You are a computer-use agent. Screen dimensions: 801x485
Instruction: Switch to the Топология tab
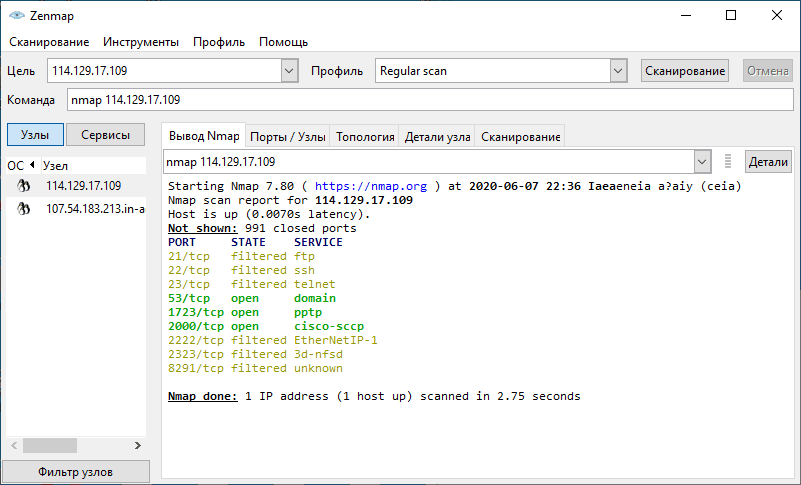[x=365, y=137]
